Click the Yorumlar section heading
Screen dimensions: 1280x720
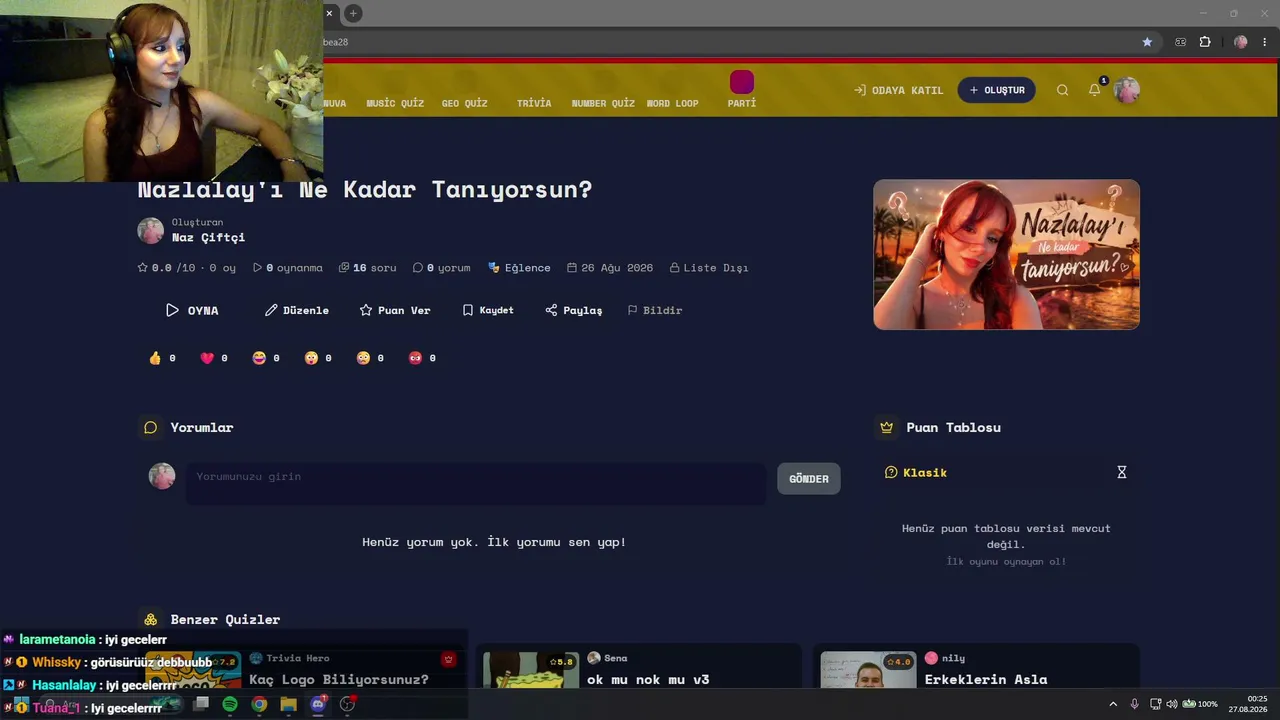click(x=202, y=428)
